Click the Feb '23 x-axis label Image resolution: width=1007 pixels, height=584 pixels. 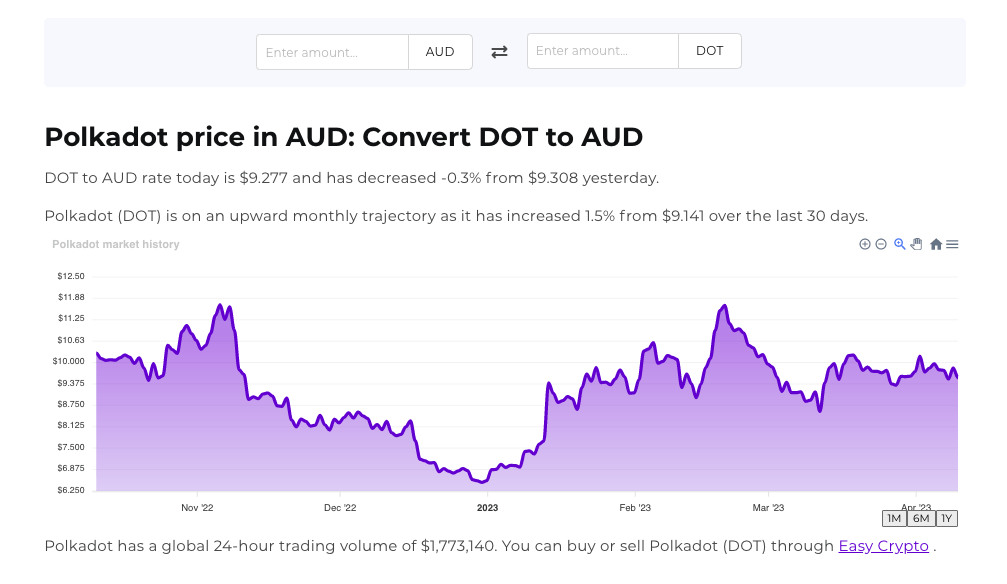pos(635,508)
